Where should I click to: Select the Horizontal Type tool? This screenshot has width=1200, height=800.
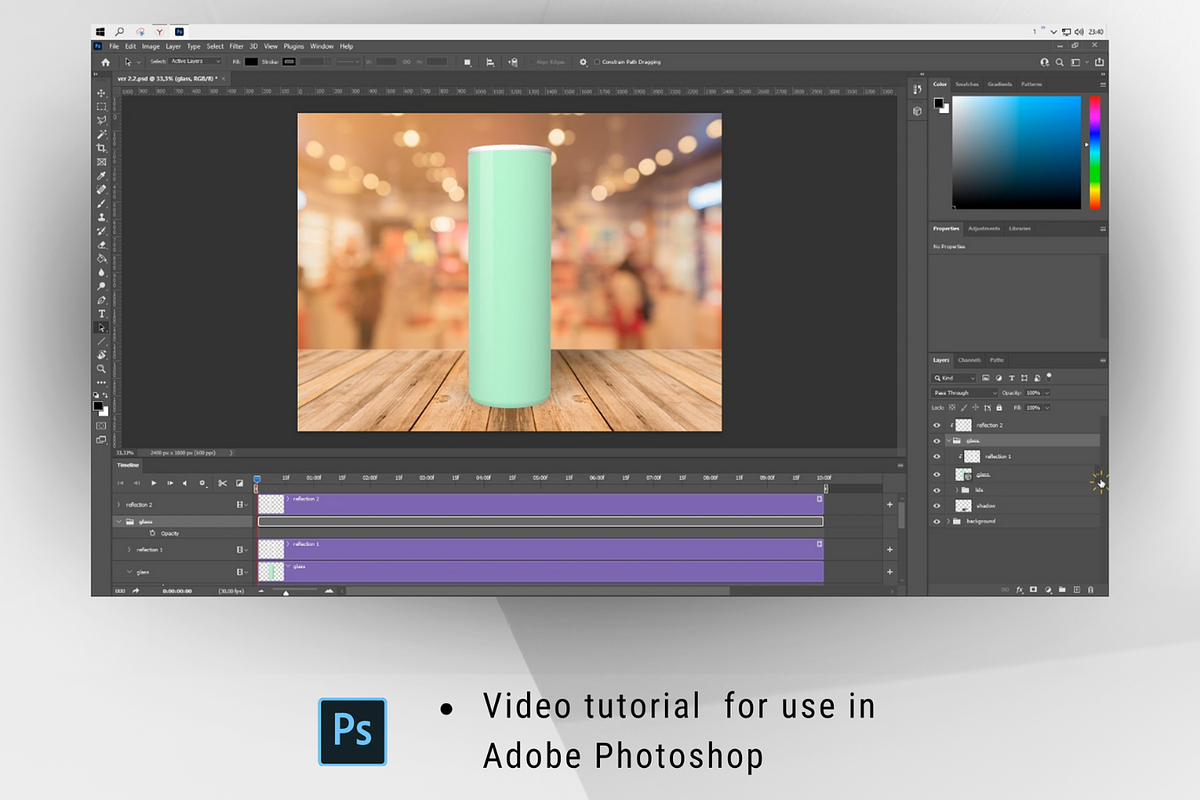(102, 313)
